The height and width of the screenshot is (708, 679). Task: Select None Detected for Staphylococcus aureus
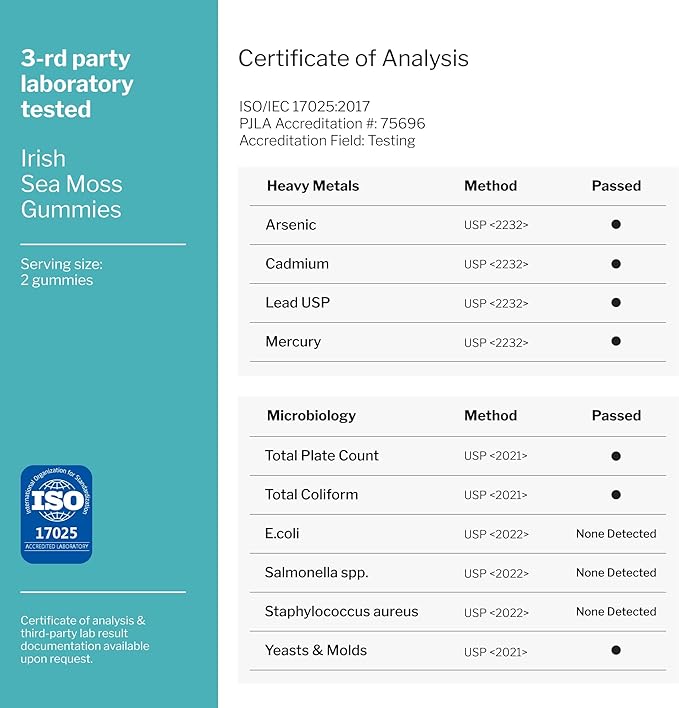tap(616, 612)
